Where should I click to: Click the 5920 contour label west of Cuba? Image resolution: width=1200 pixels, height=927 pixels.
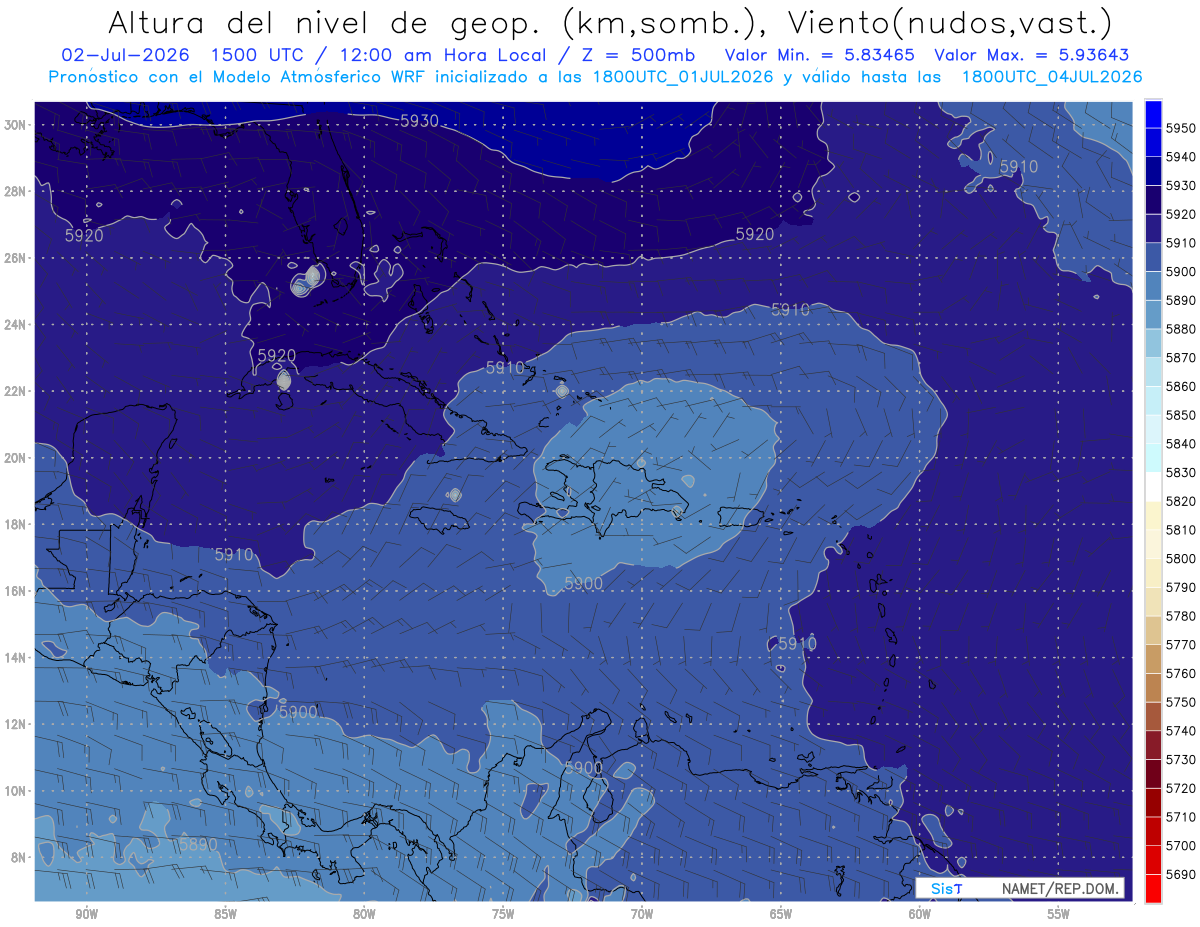277,355
